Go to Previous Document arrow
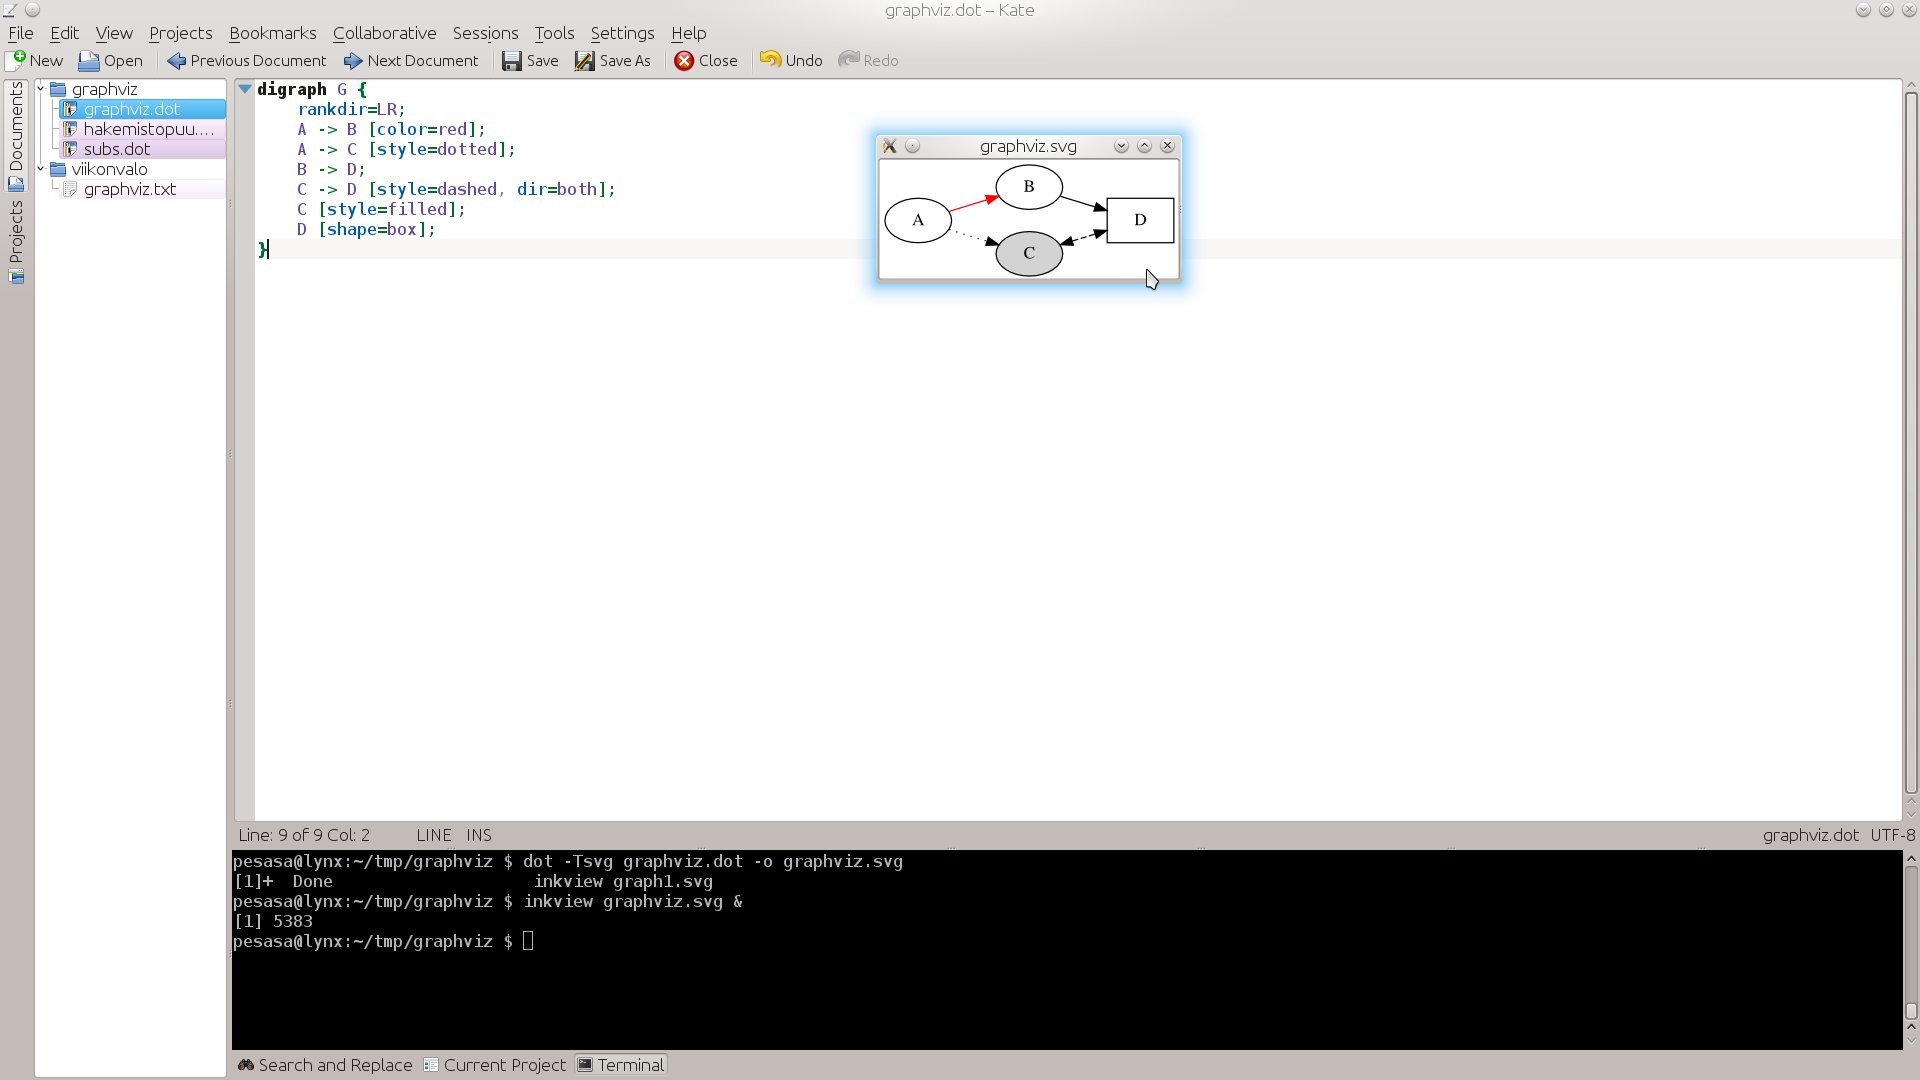1920x1080 pixels. 176,61
